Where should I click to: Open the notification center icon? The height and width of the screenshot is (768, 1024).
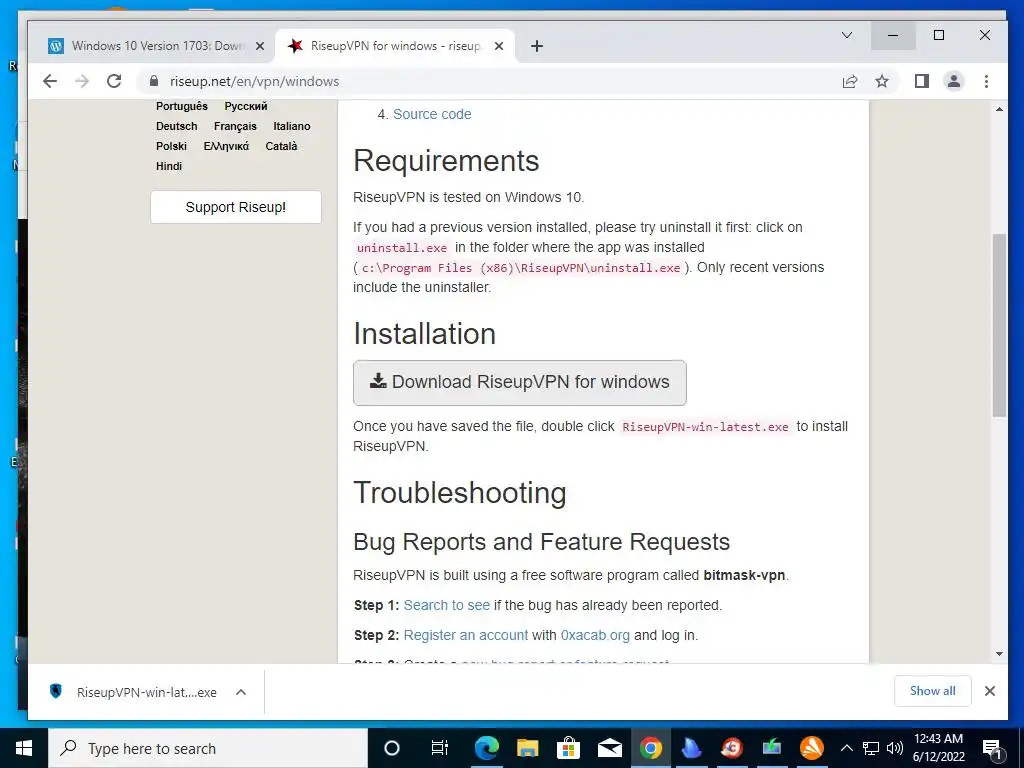click(992, 748)
